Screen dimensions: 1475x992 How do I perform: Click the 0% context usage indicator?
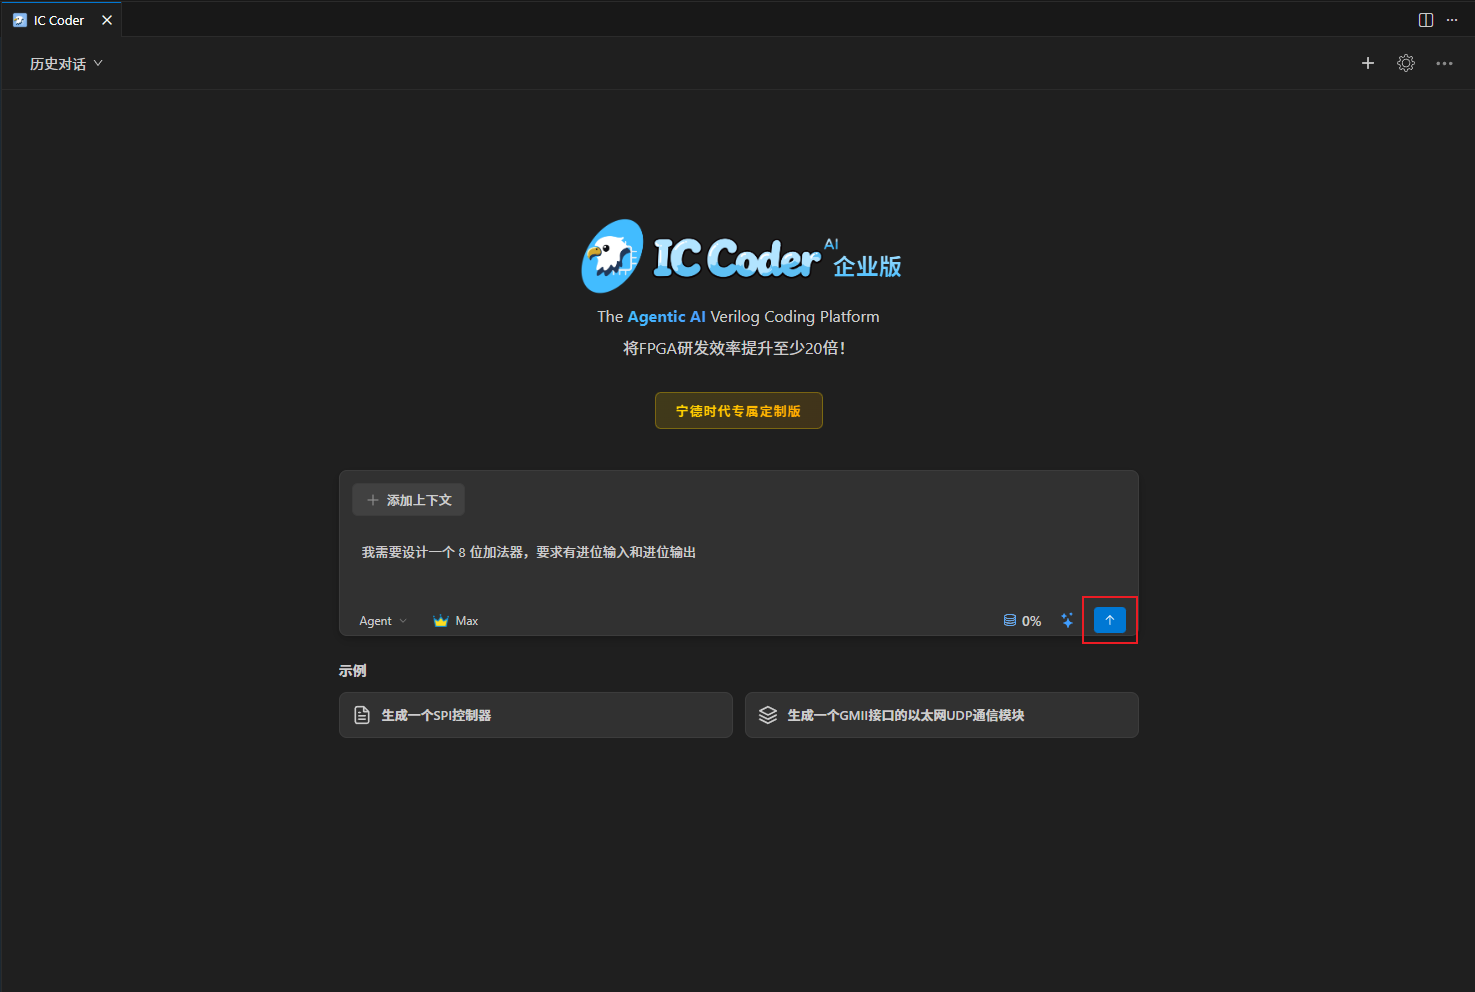(1023, 621)
